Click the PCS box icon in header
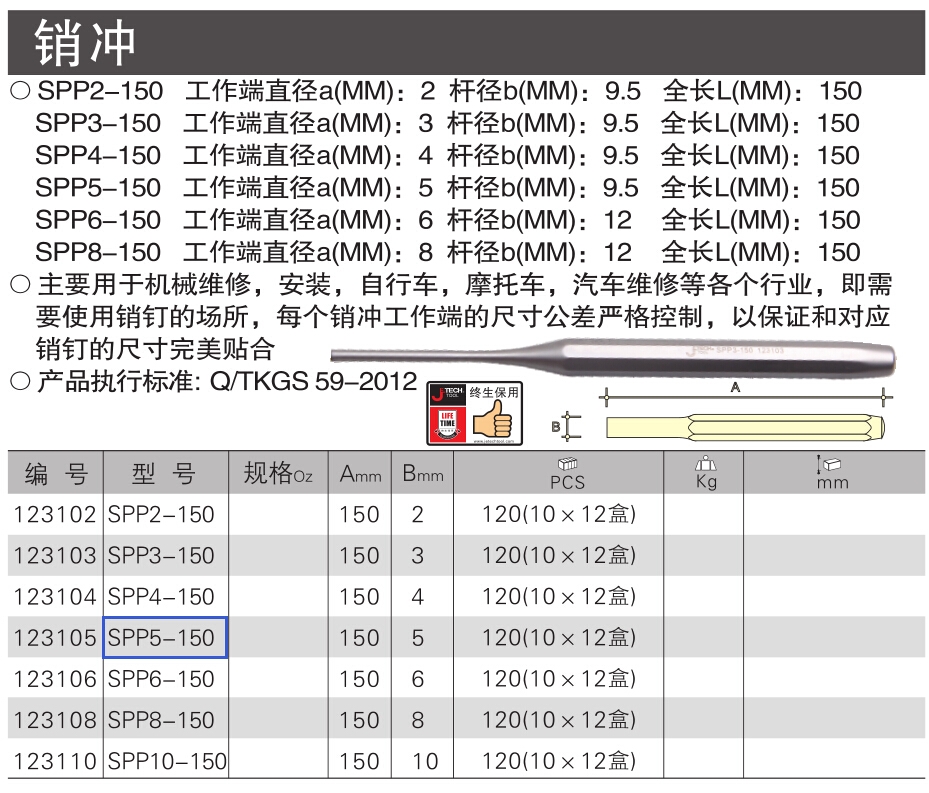This screenshot has height=793, width=929. click(x=567, y=463)
